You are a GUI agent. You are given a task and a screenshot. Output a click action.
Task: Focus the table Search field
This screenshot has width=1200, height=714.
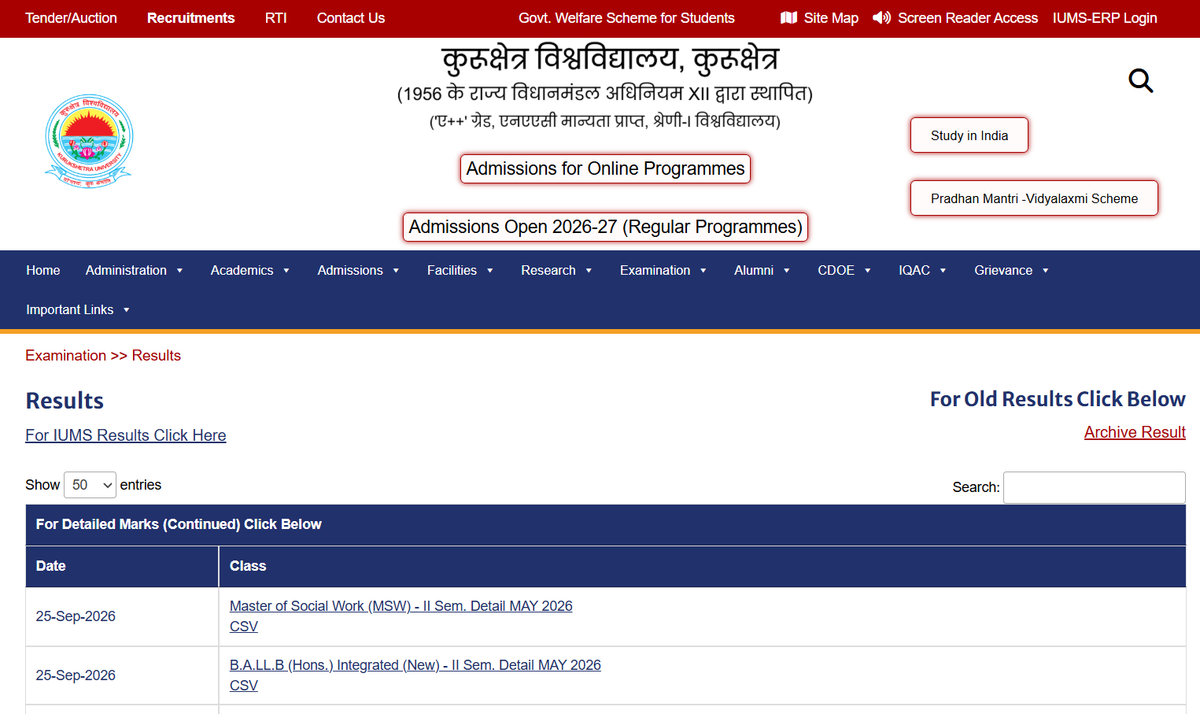(1094, 487)
